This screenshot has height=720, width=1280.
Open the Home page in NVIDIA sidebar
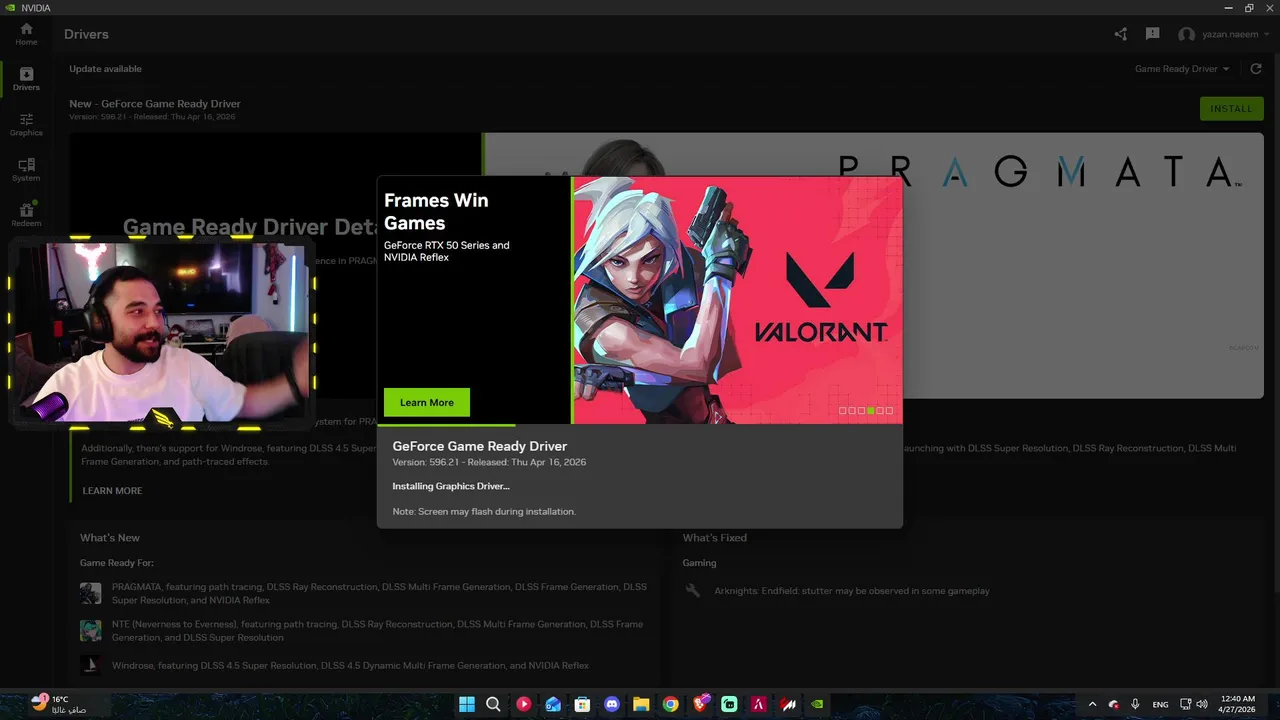click(26, 34)
